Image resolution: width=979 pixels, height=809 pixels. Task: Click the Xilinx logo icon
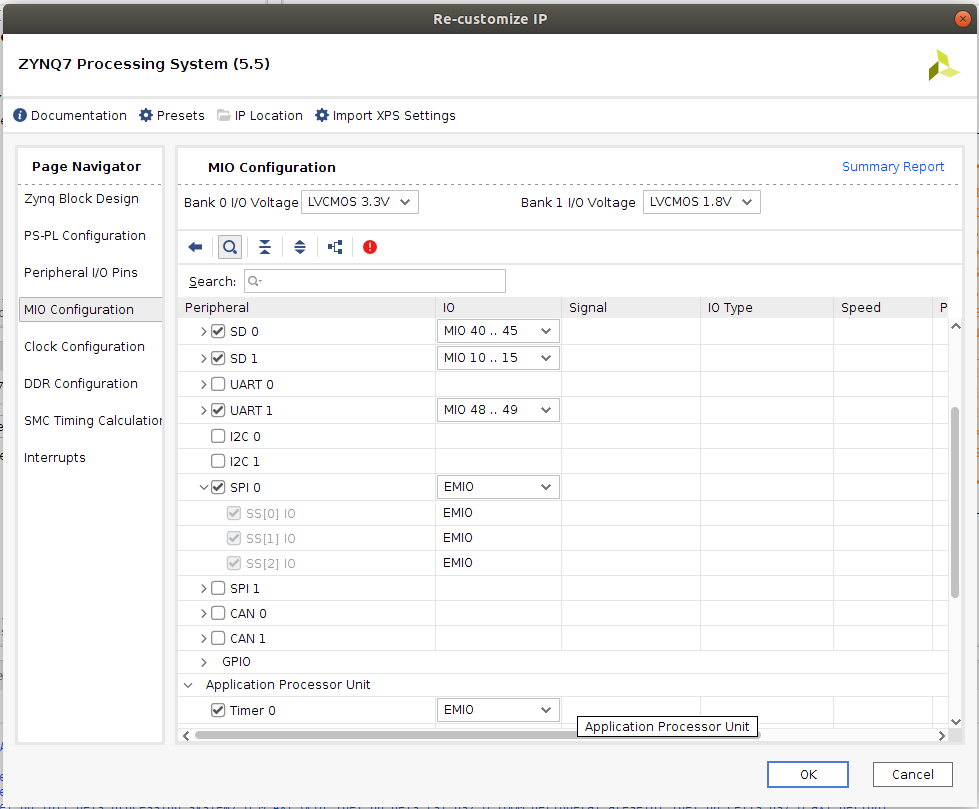pyautogui.click(x=943, y=66)
